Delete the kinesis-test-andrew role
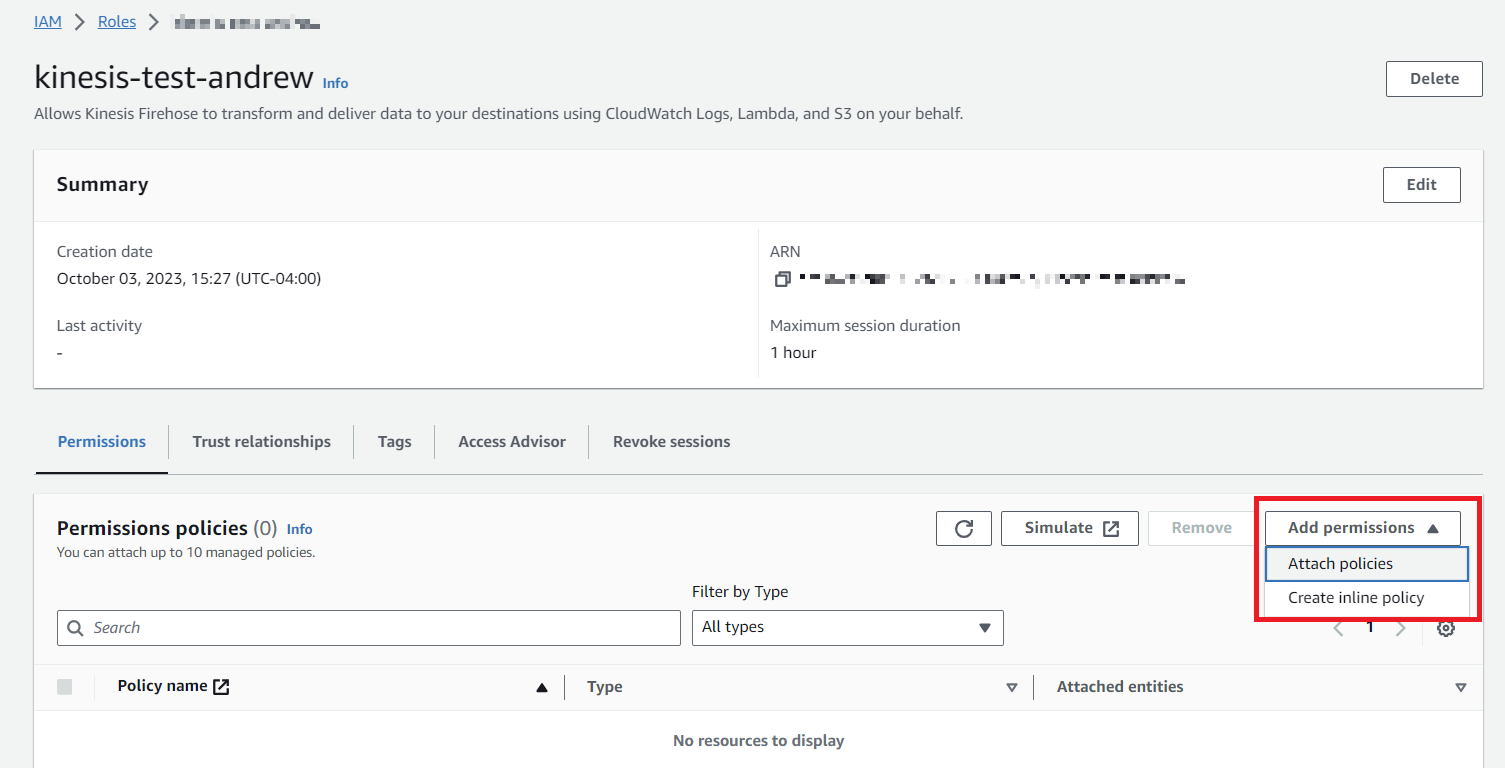The image size is (1505, 768). coord(1433,78)
